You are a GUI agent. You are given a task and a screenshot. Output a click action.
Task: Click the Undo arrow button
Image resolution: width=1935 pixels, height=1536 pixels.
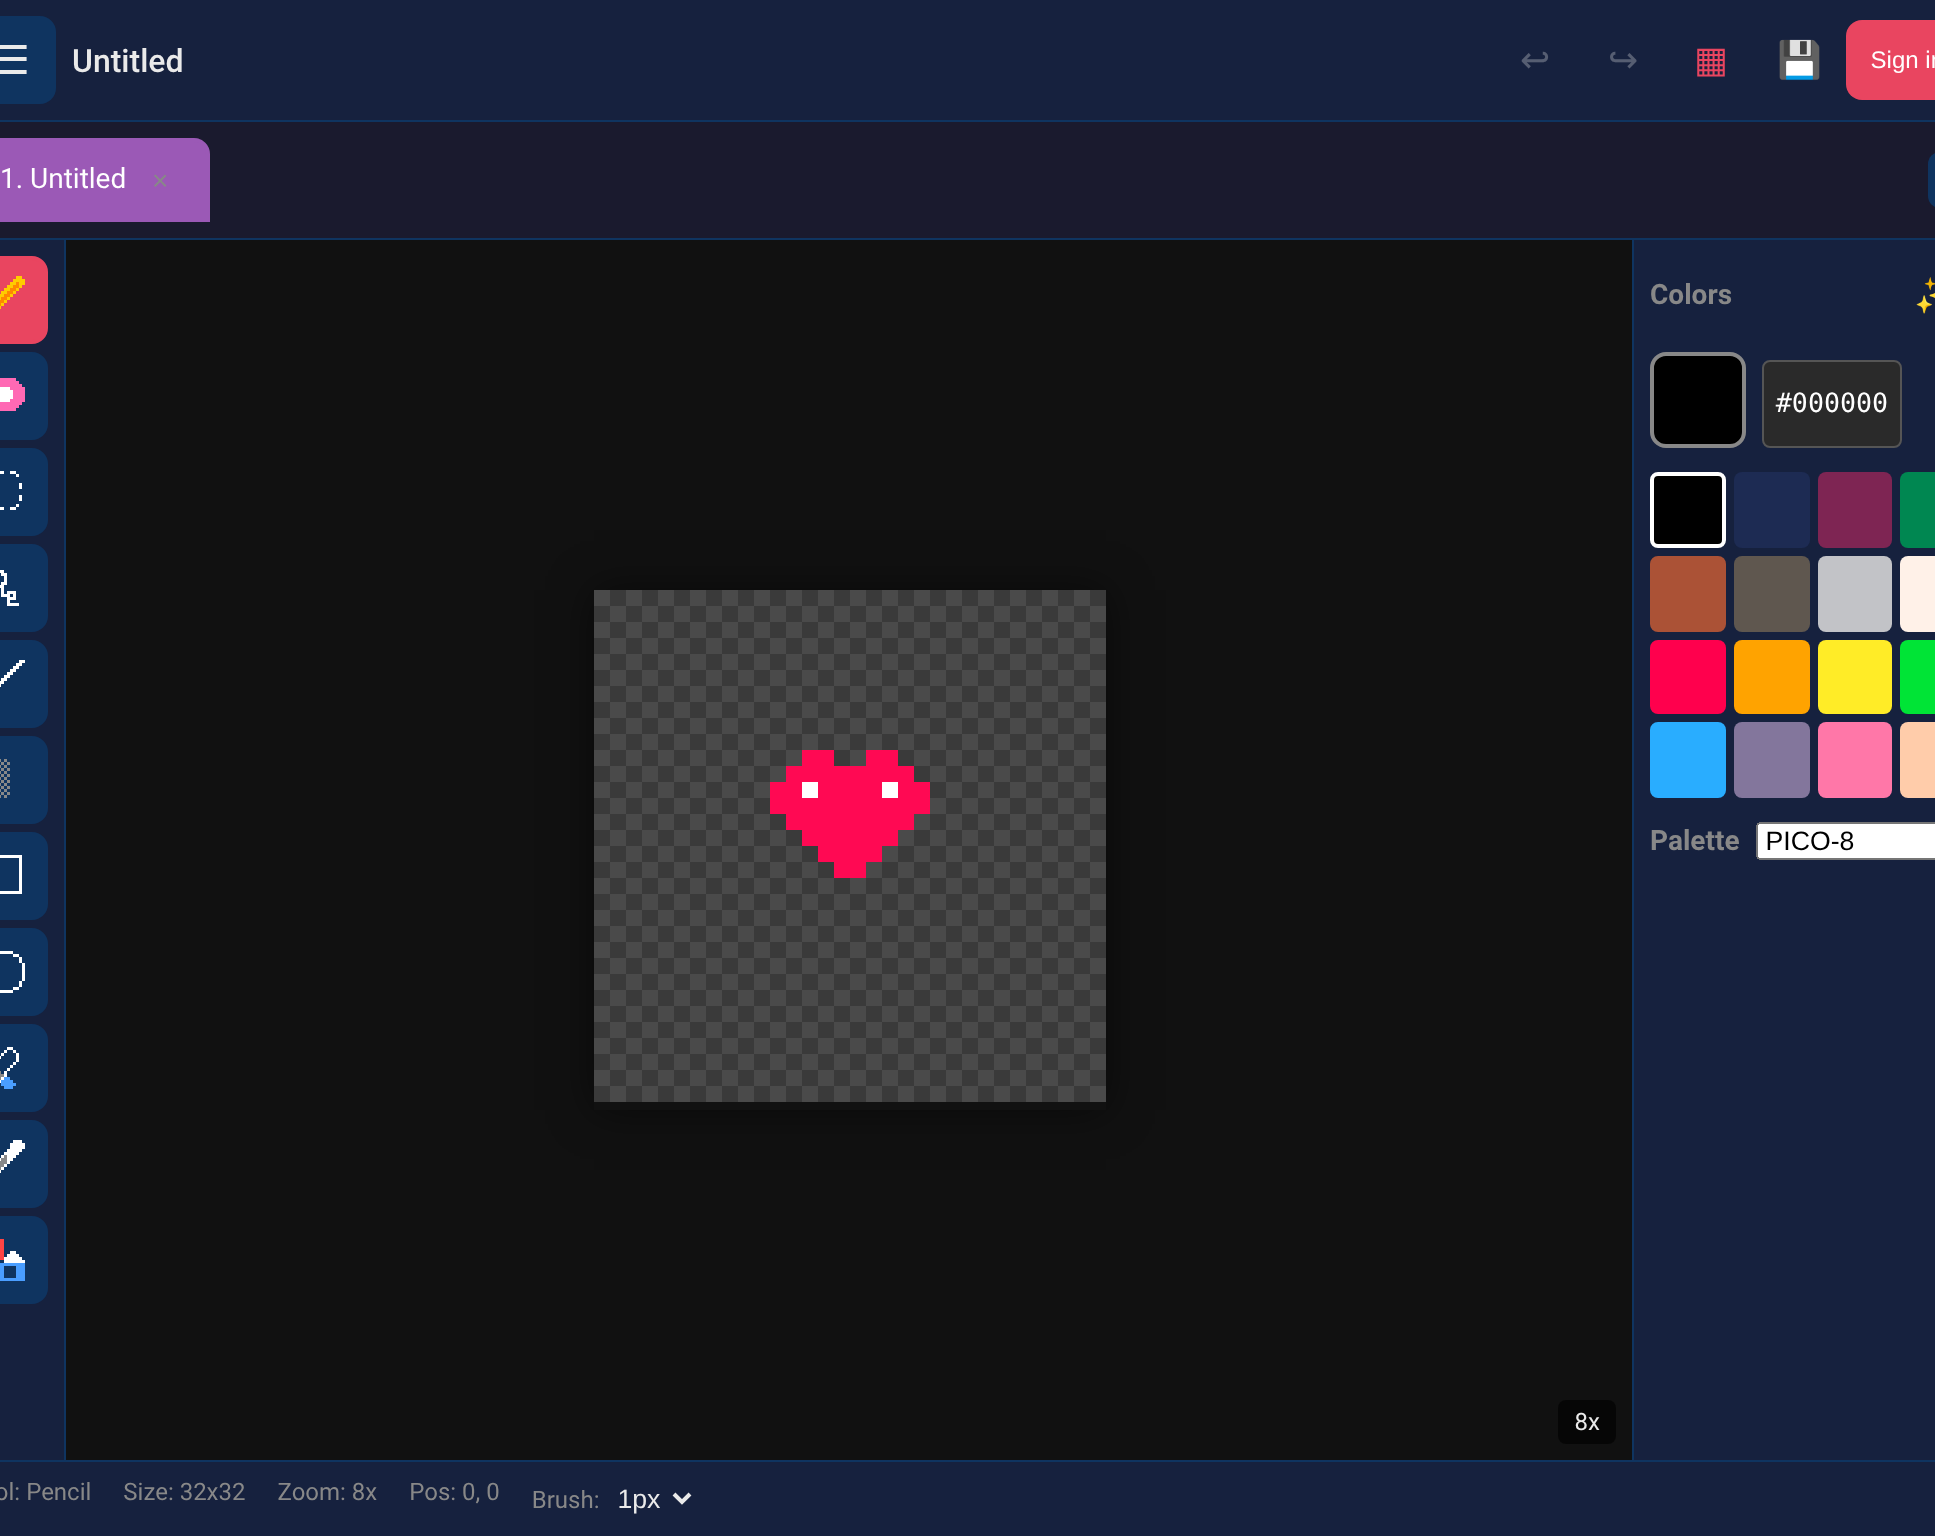pyautogui.click(x=1534, y=60)
